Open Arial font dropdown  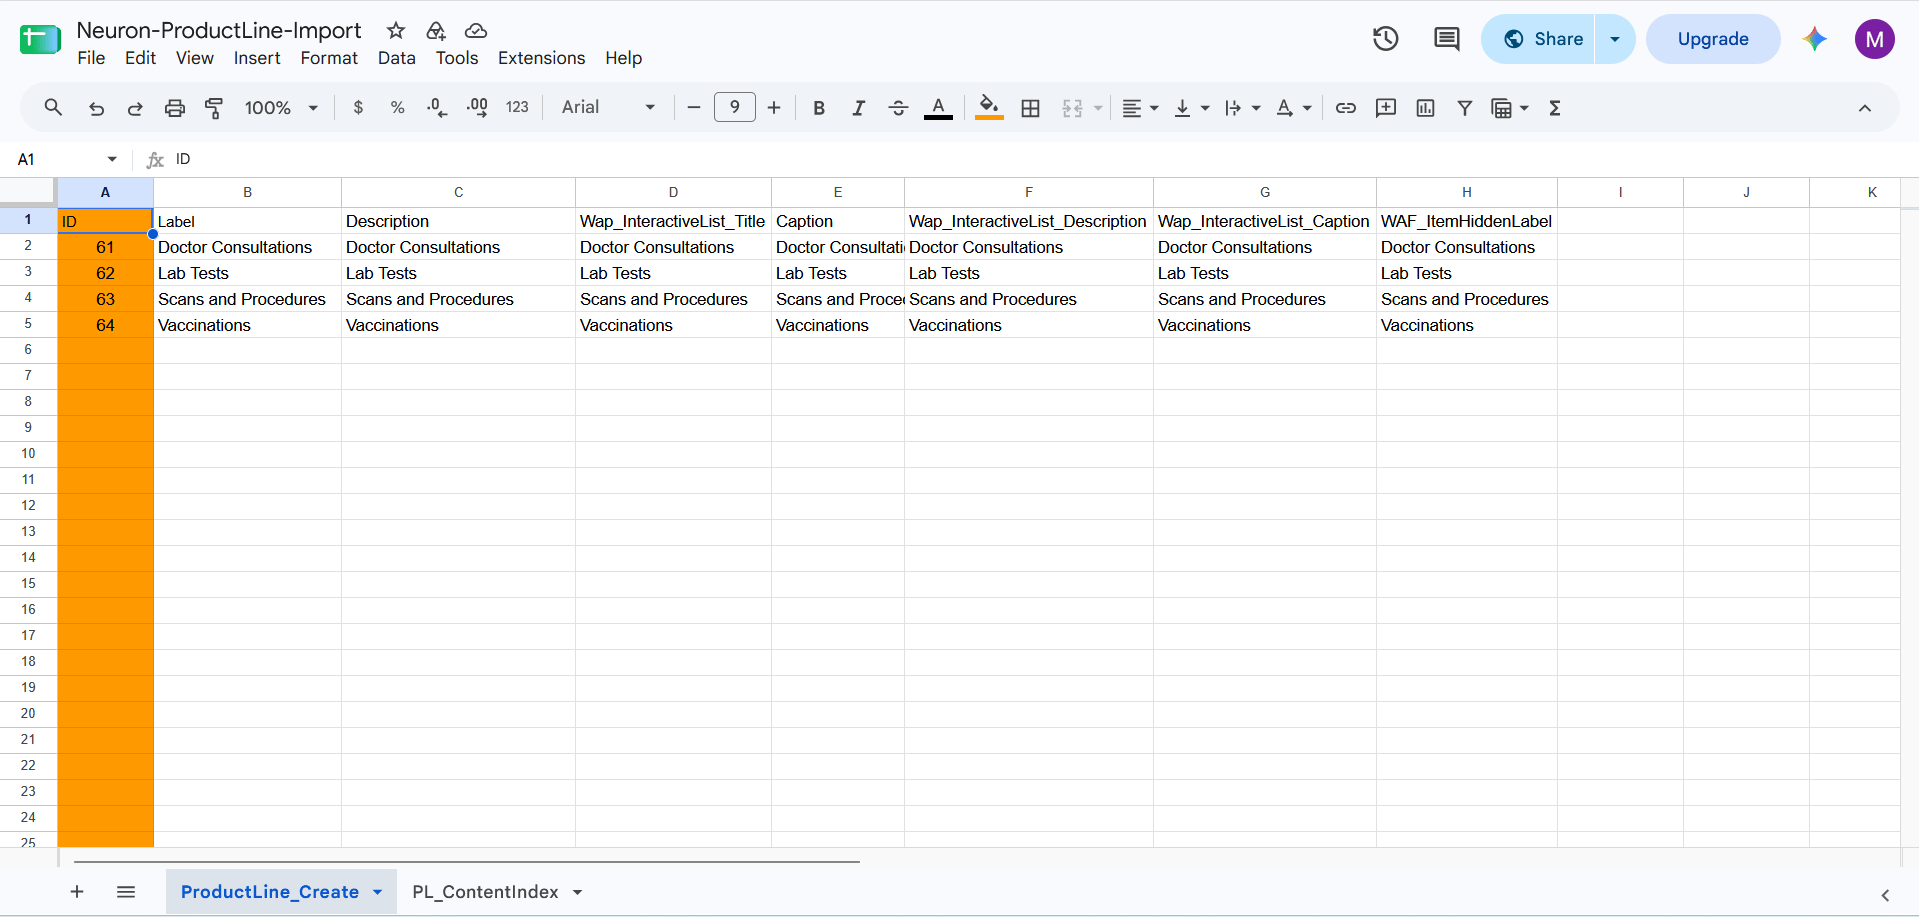point(608,108)
